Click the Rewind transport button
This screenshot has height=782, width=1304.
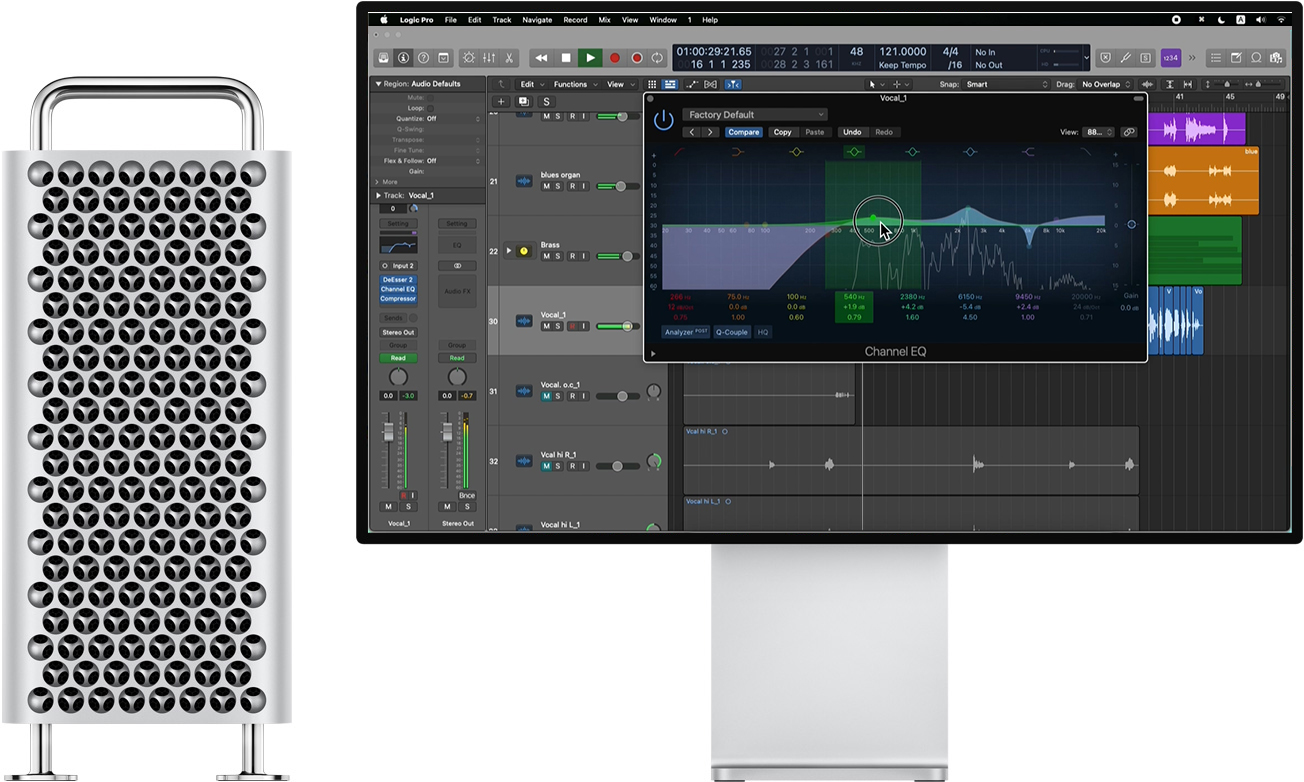541,58
